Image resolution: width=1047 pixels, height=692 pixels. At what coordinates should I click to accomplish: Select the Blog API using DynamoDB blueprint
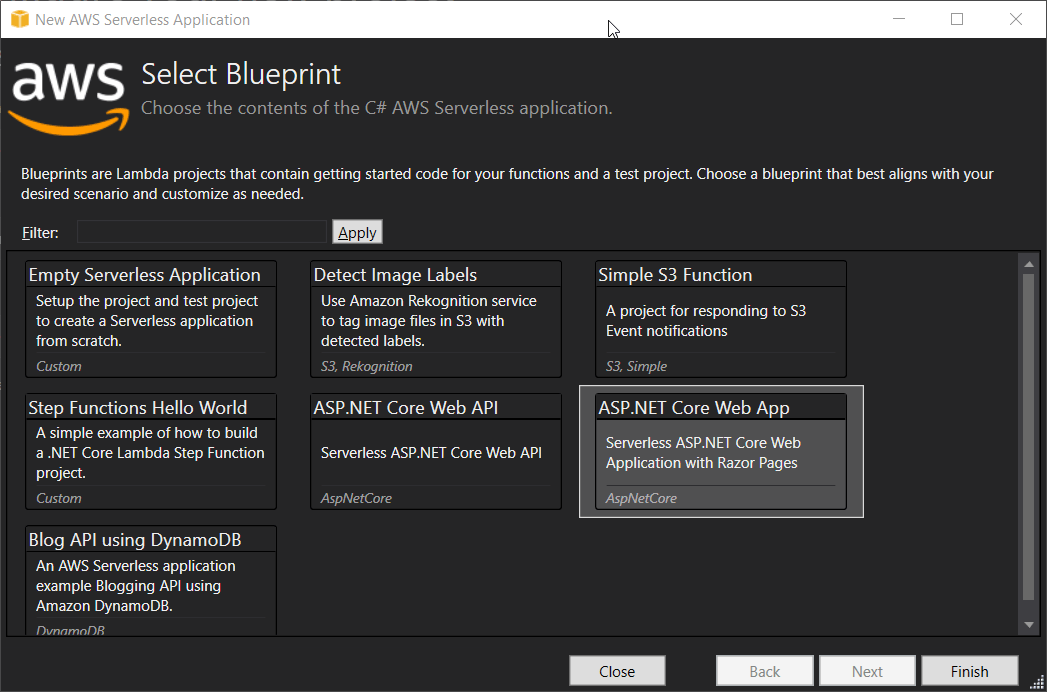point(150,580)
